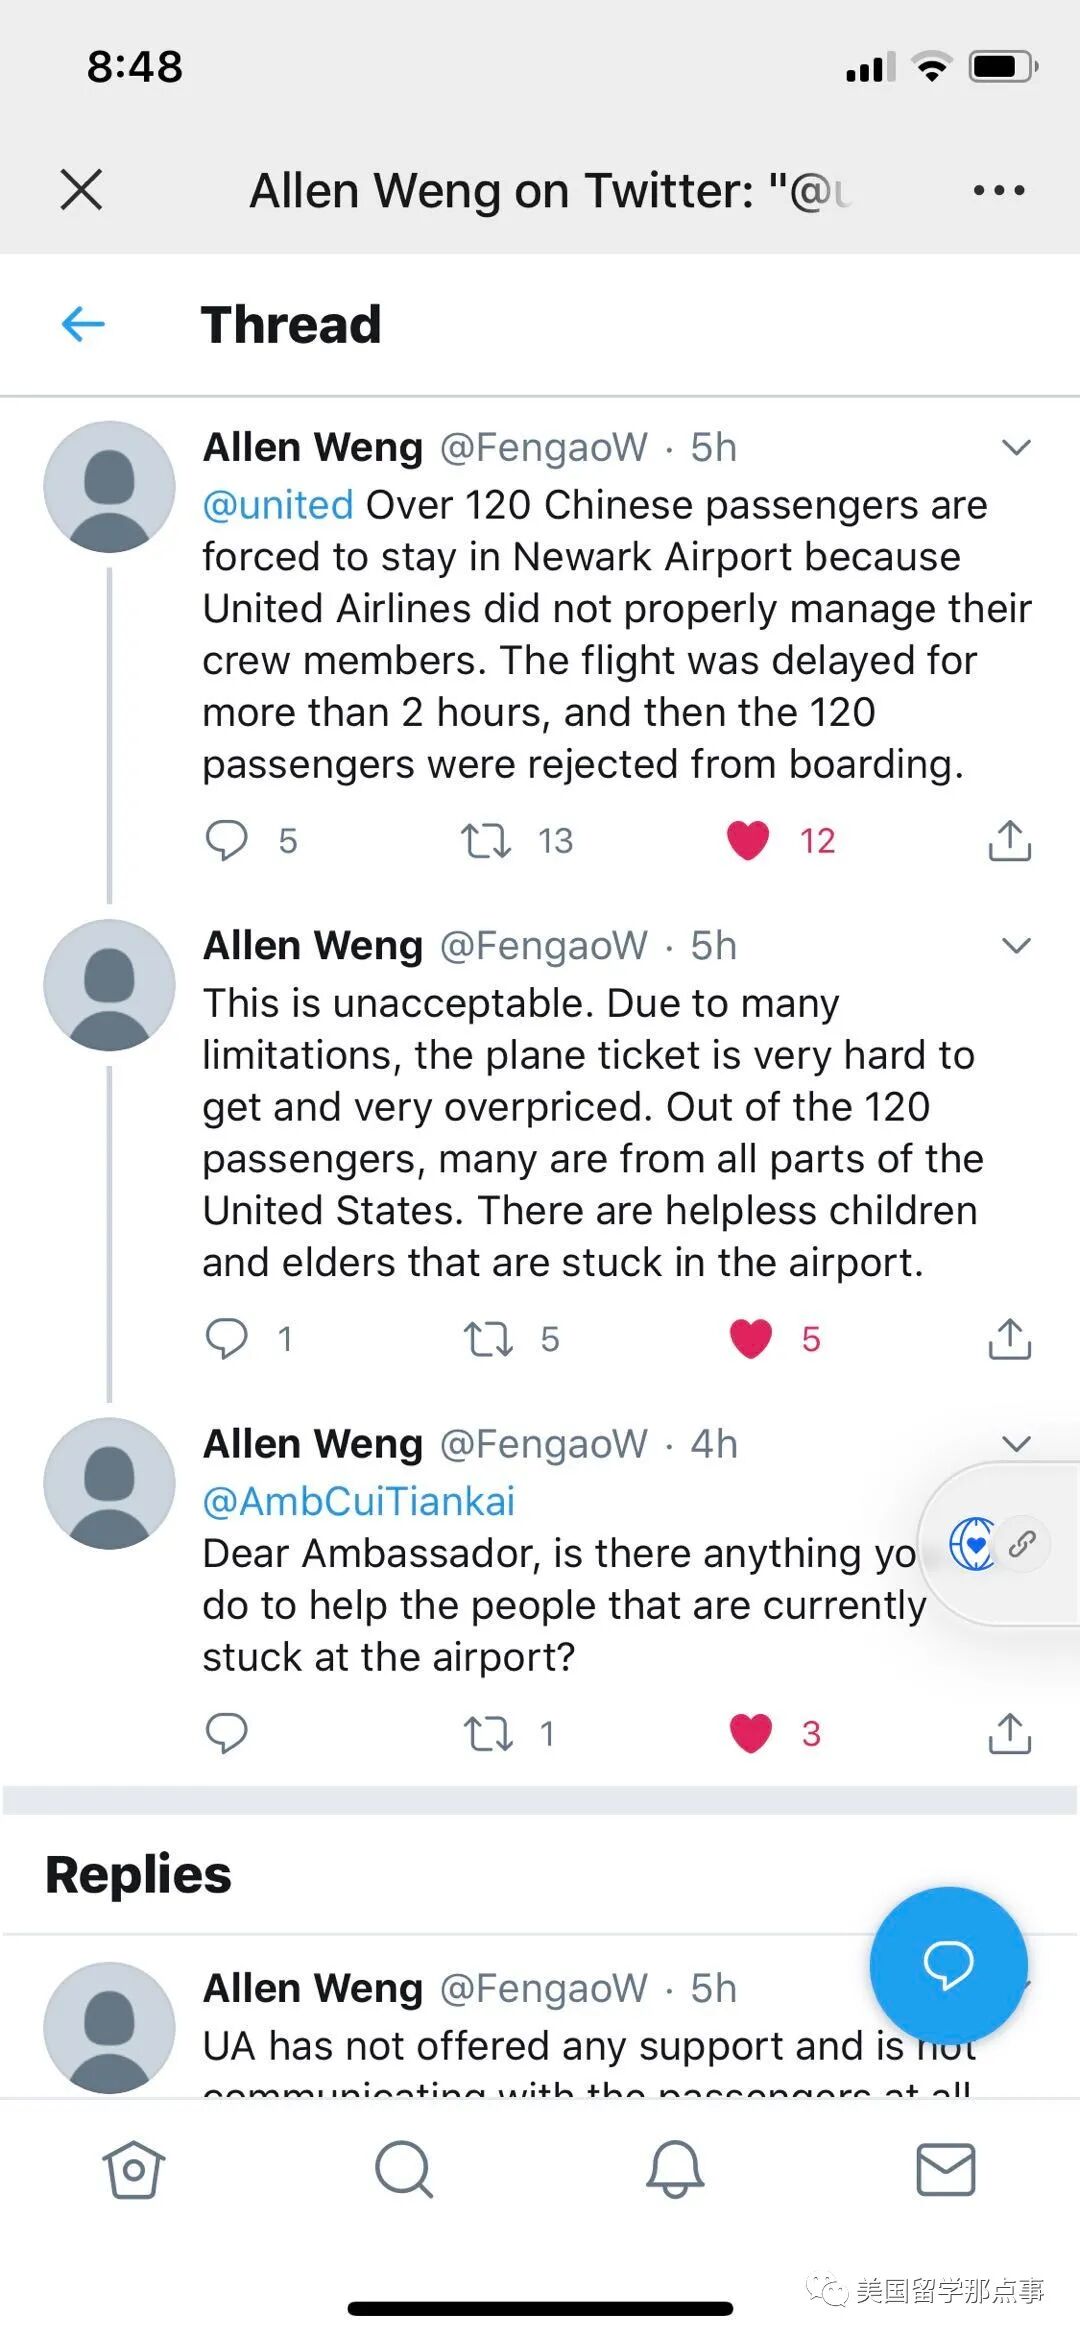This screenshot has height=2339, width=1080.
Task: Open the Search tab
Action: click(x=404, y=2170)
